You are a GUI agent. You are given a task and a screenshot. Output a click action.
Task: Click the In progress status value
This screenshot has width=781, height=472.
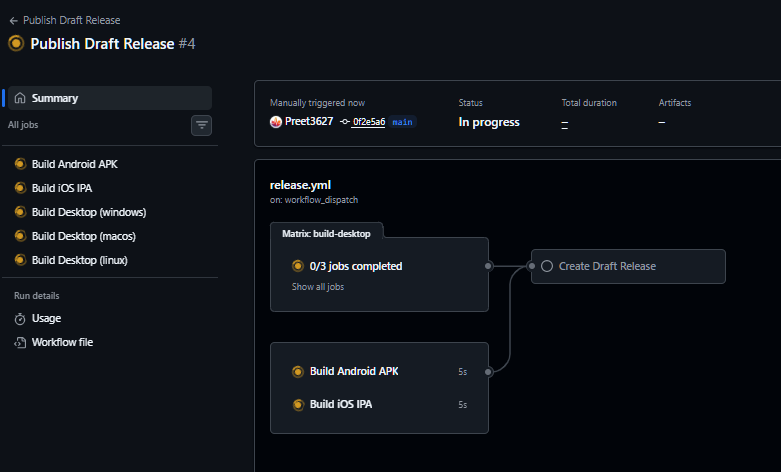(489, 122)
